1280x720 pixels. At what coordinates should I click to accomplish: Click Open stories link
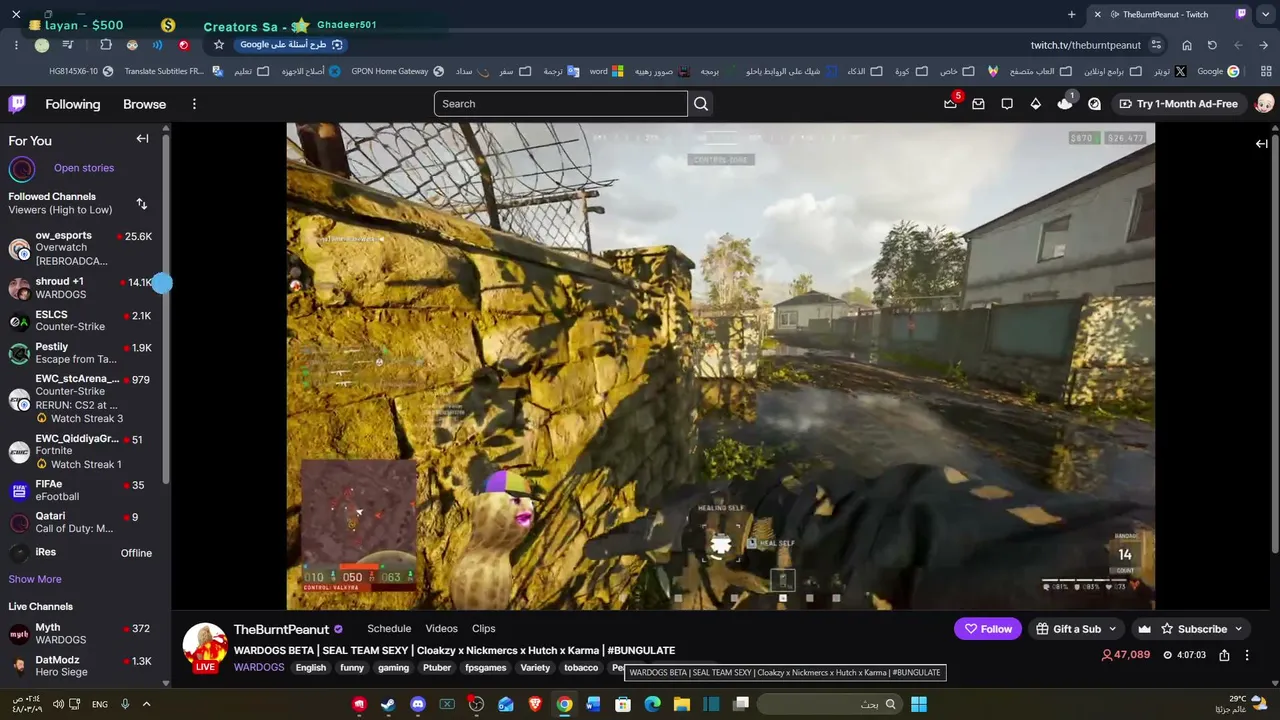tap(84, 168)
